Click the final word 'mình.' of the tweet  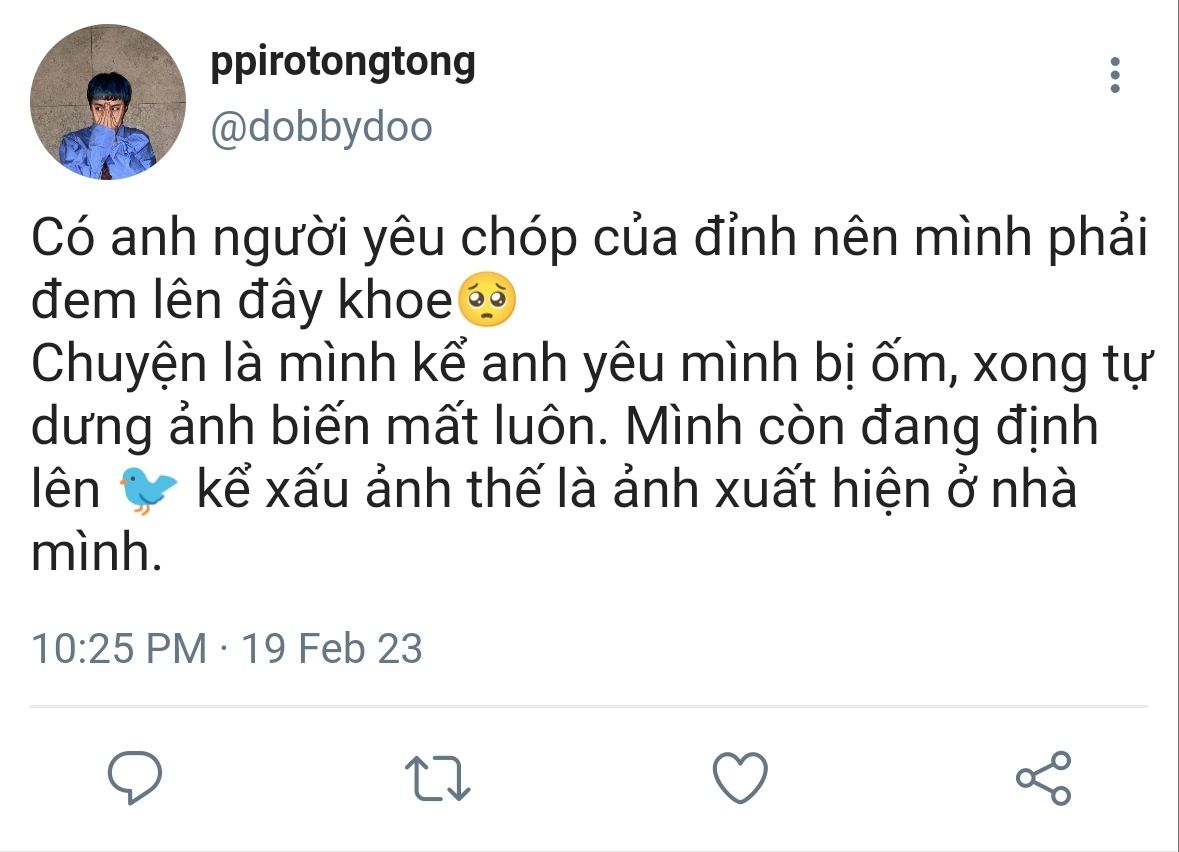click(x=96, y=552)
